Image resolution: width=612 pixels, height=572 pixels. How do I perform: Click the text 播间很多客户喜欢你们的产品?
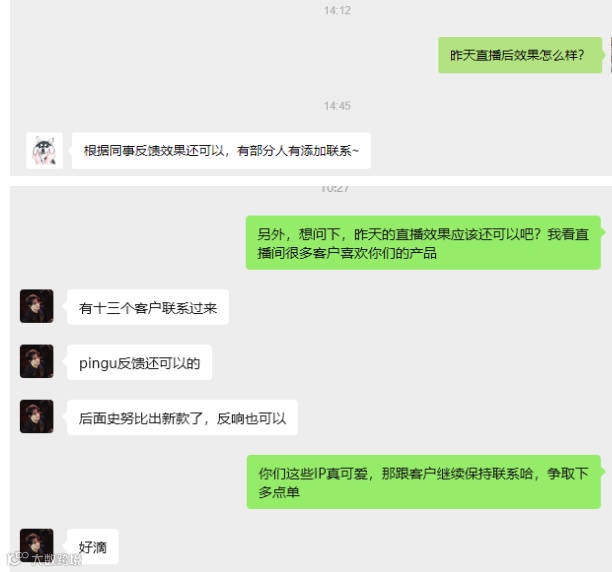pyautogui.click(x=347, y=253)
